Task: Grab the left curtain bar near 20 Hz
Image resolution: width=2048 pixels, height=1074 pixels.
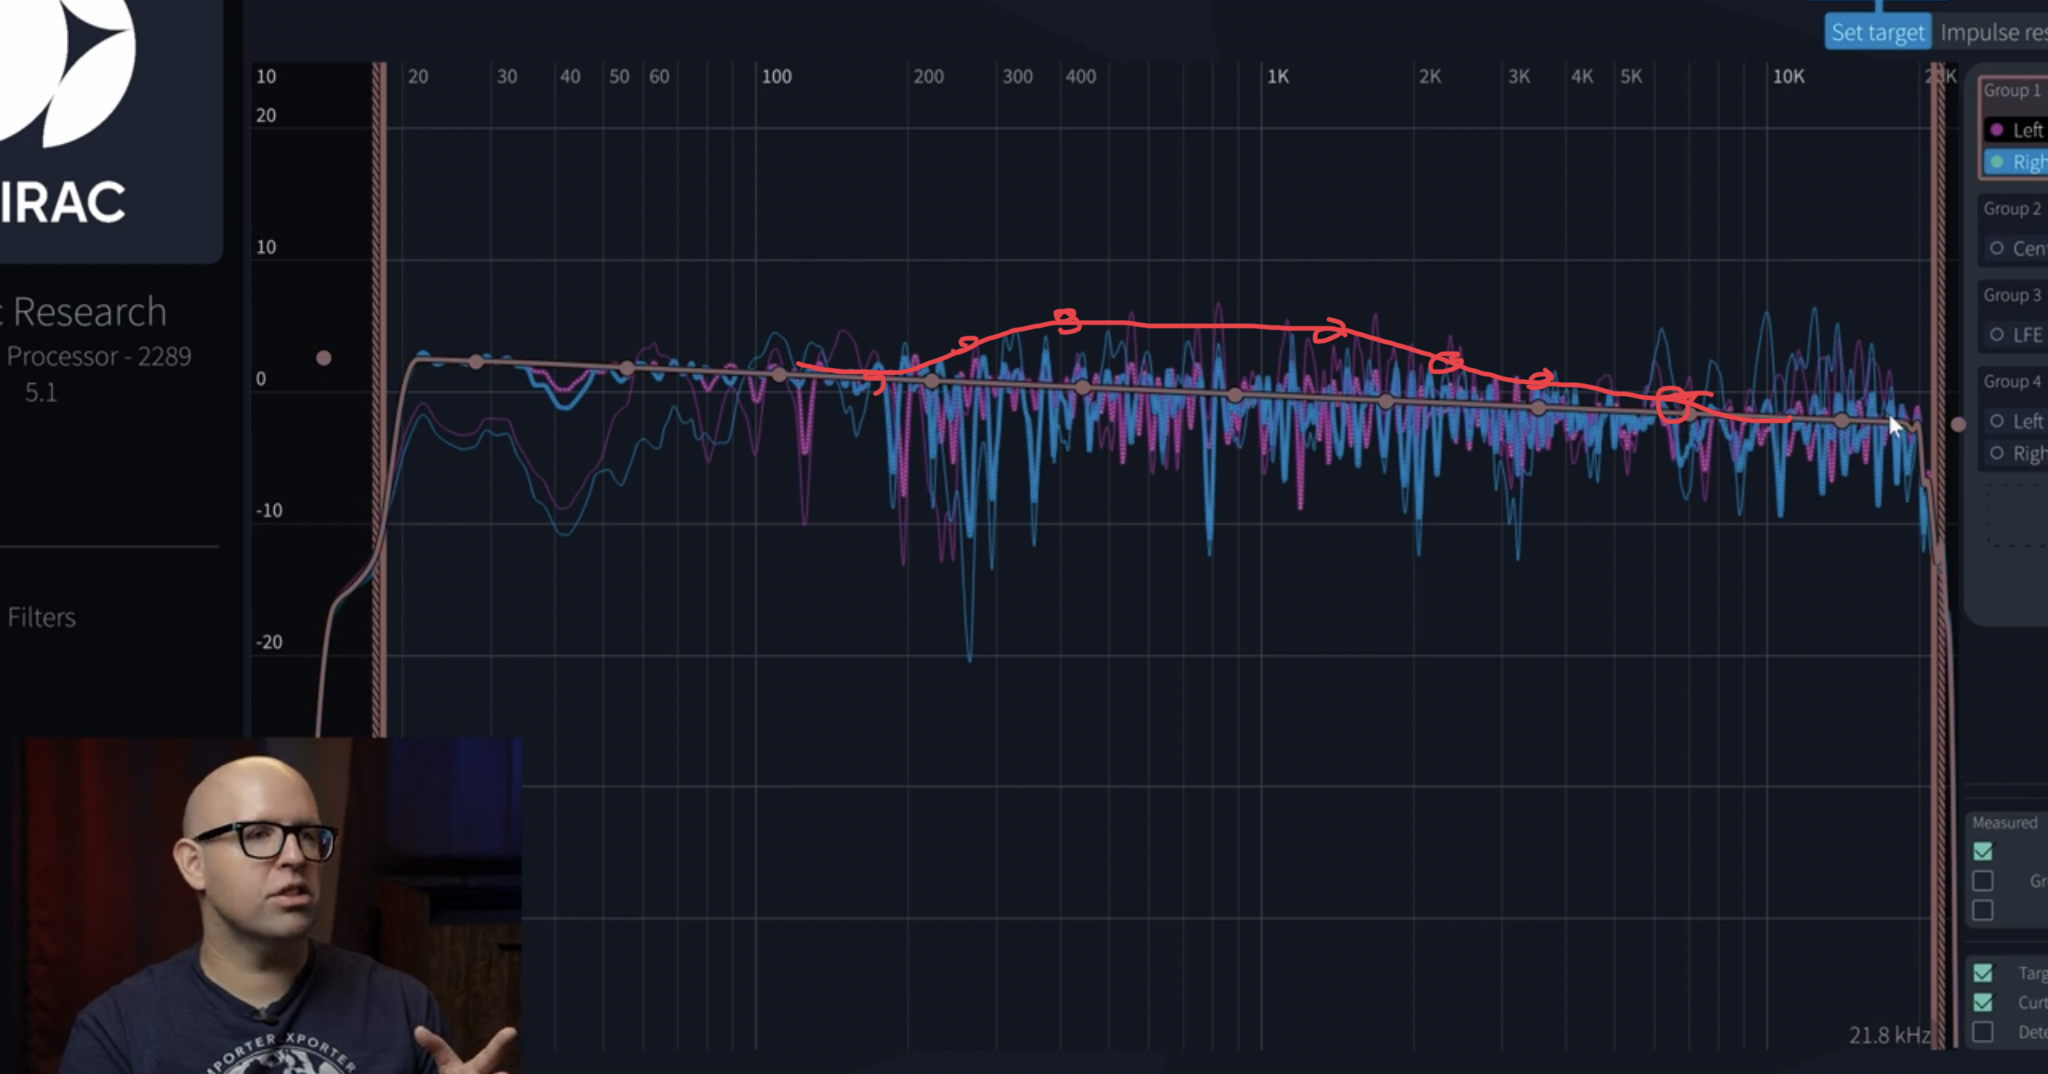Action: (379, 400)
